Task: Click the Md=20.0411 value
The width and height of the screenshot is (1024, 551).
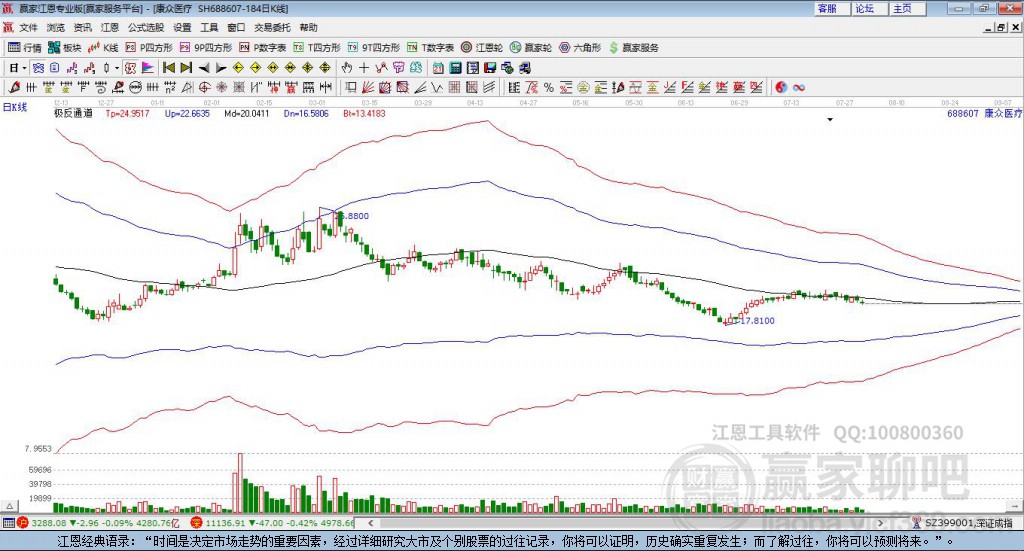Action: coord(247,113)
